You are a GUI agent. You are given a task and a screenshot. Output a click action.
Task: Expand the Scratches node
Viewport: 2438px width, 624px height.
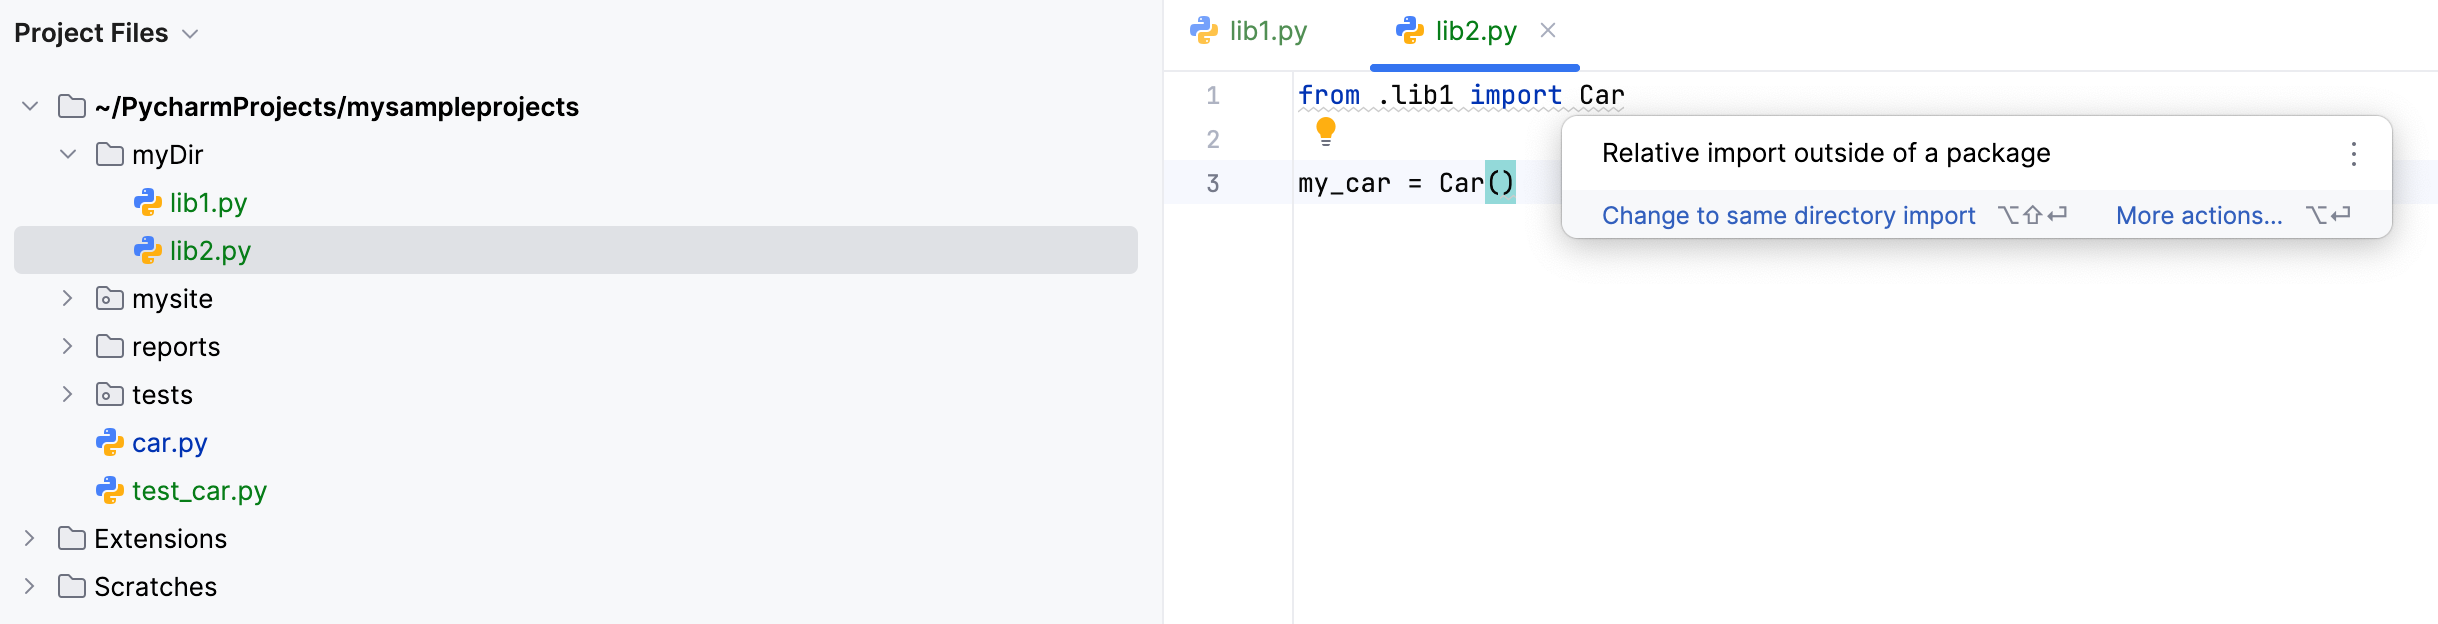tap(30, 586)
